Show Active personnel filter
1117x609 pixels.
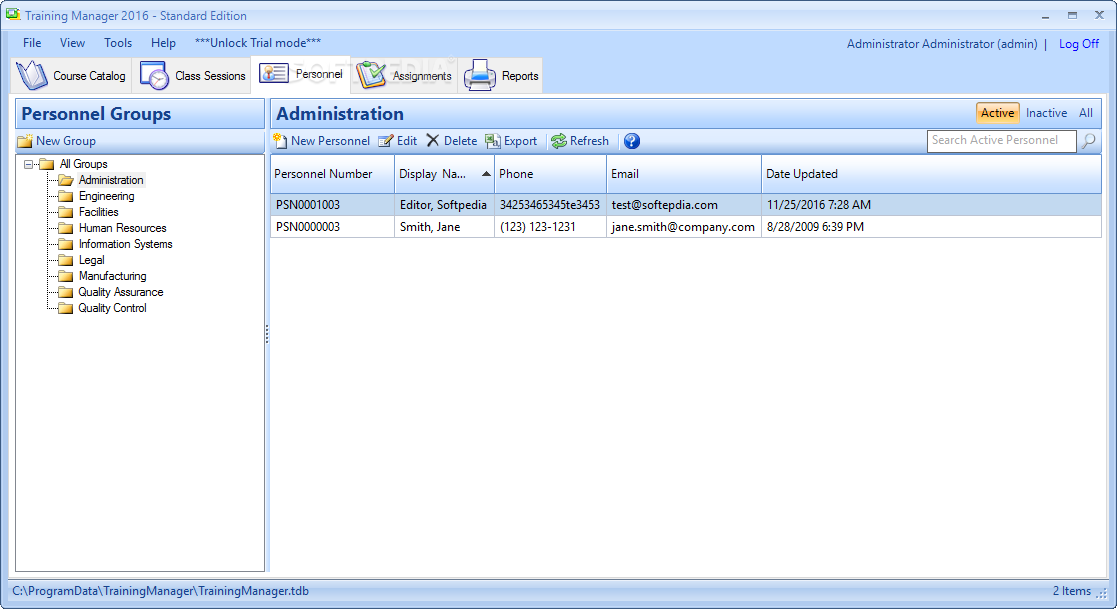[x=997, y=113]
